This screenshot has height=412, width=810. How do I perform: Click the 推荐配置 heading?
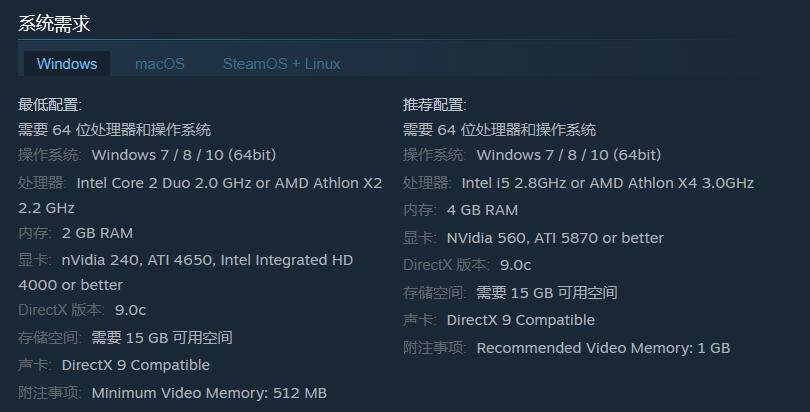point(435,105)
